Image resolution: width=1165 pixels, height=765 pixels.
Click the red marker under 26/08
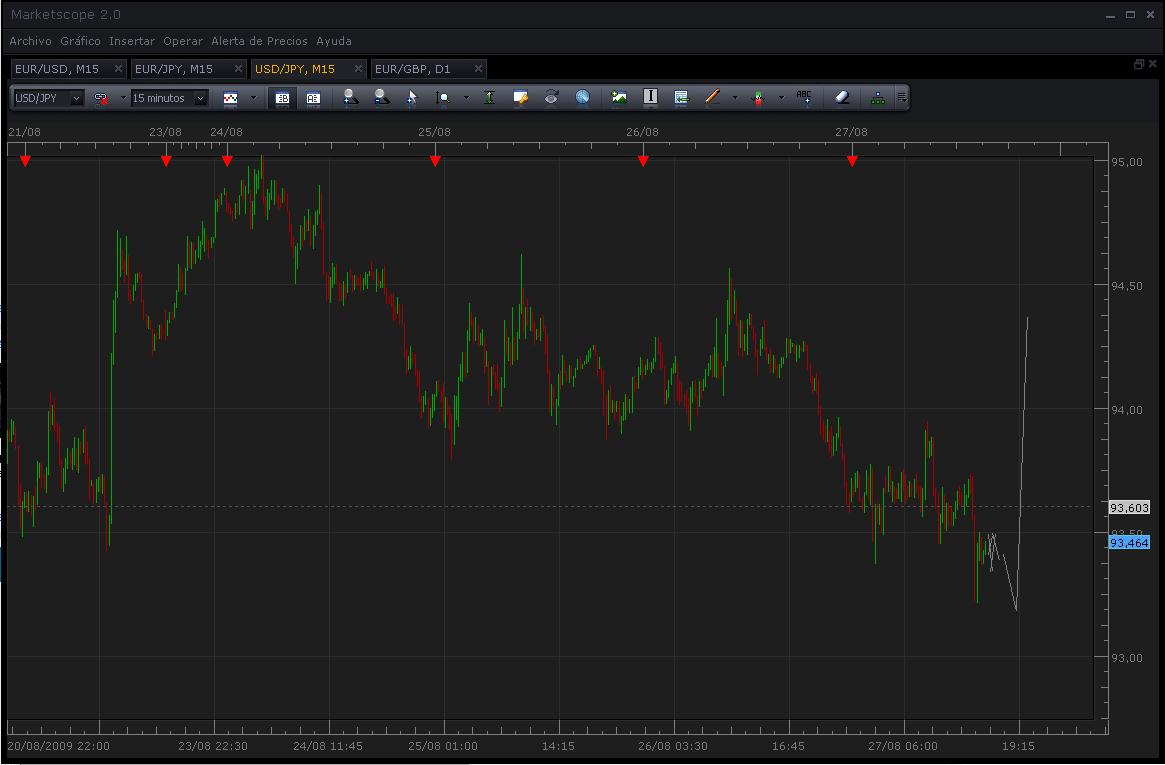[x=643, y=161]
